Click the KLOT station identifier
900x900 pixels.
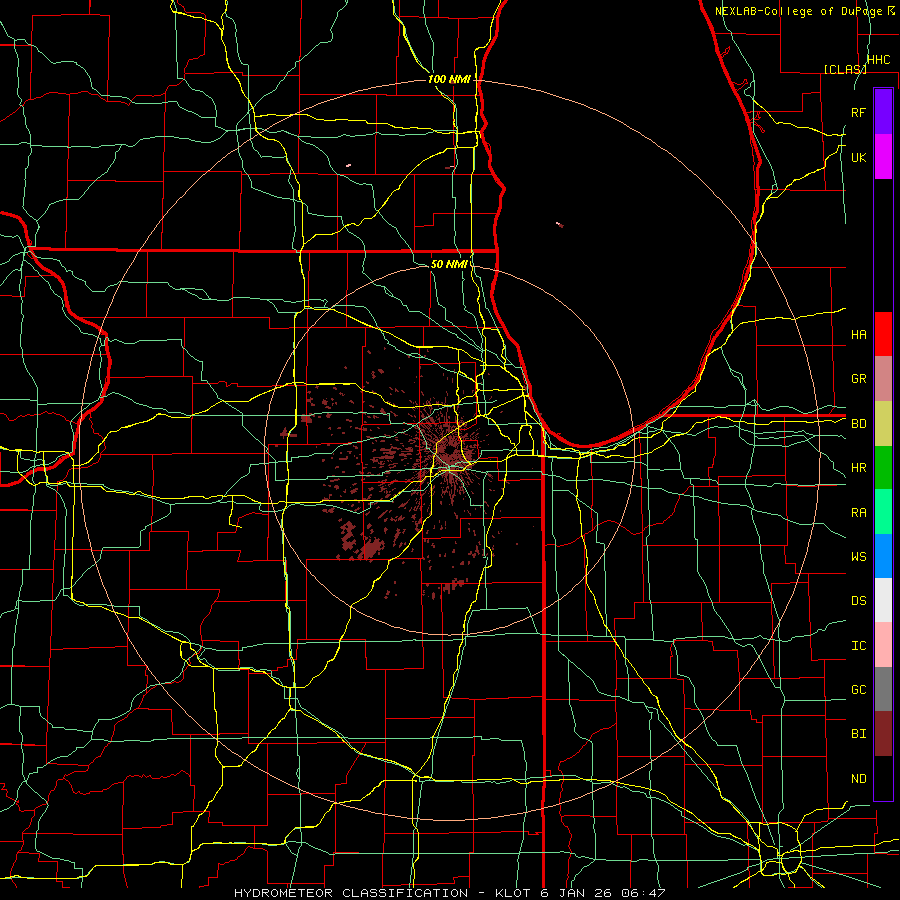click(511, 893)
